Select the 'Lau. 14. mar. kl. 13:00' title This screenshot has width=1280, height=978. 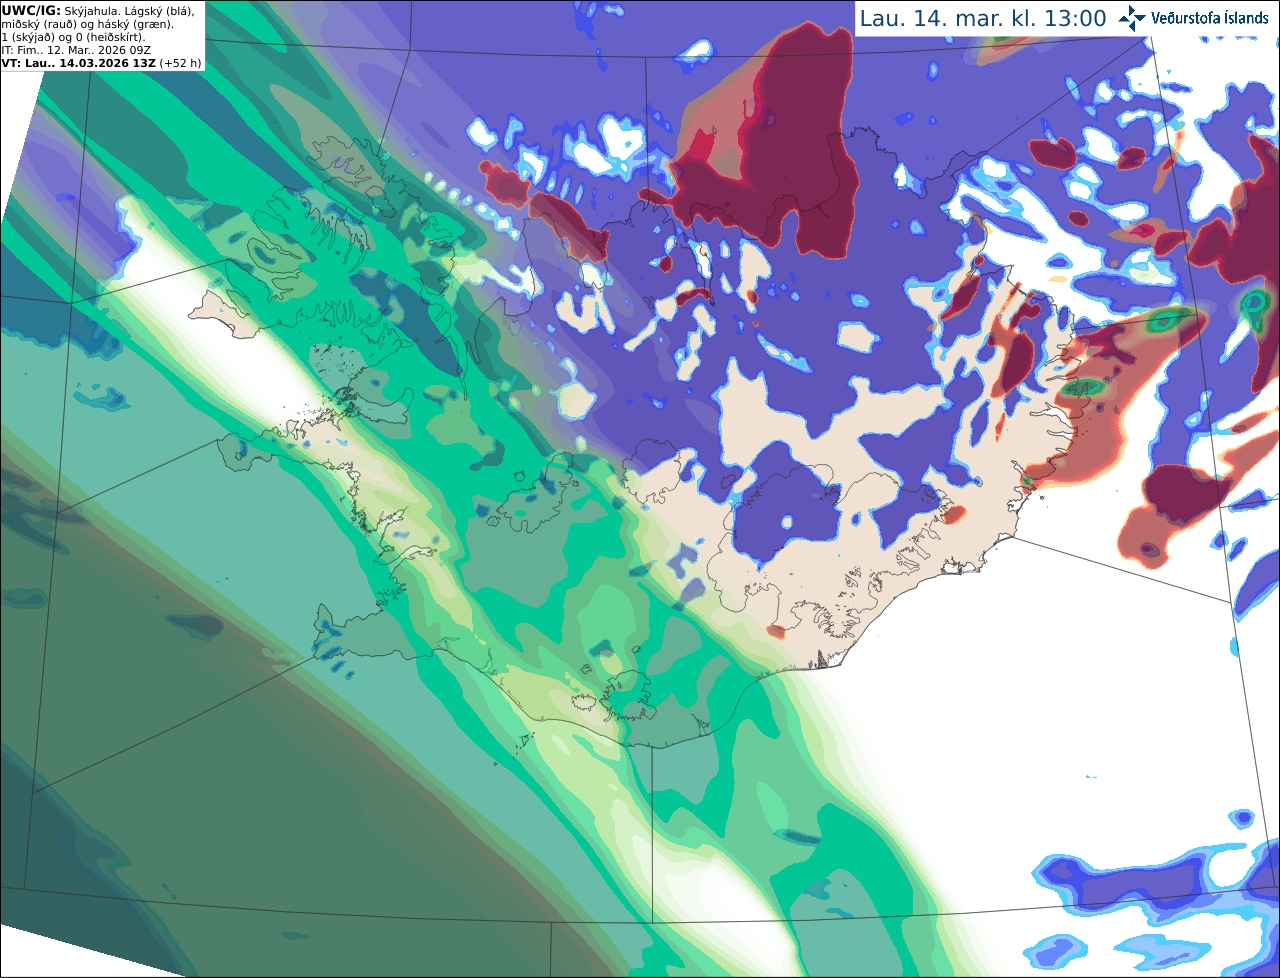[x=983, y=18]
